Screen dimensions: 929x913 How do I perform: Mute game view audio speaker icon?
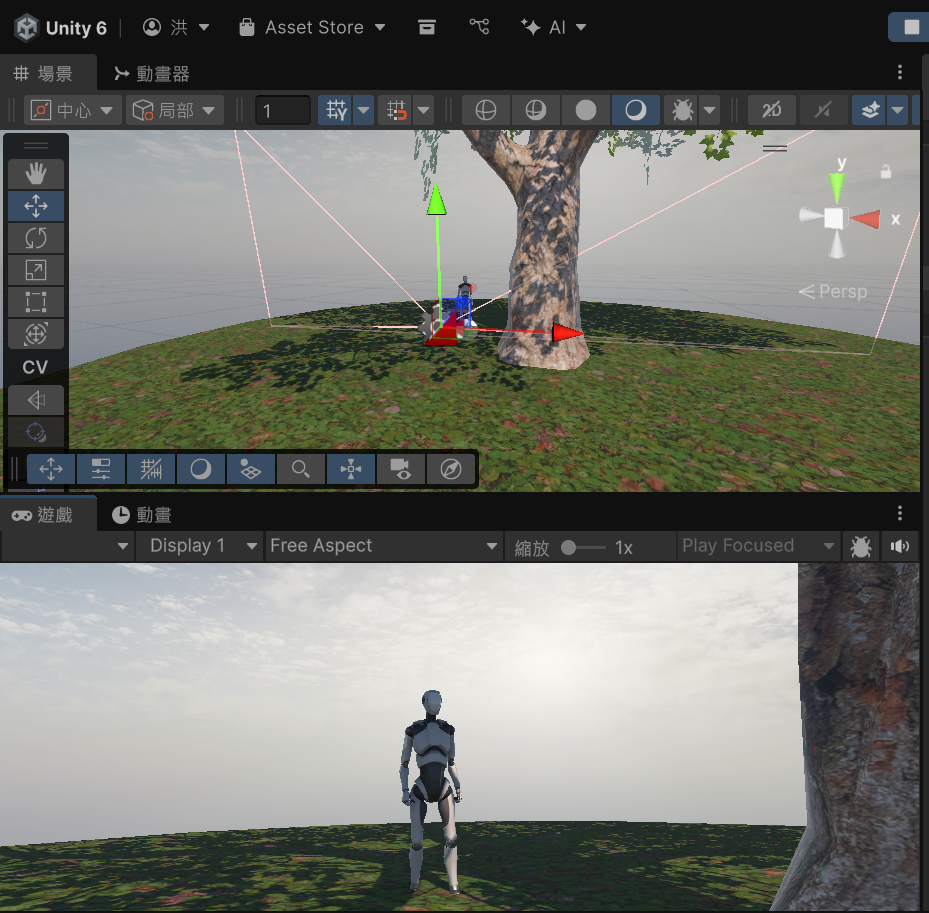(899, 546)
